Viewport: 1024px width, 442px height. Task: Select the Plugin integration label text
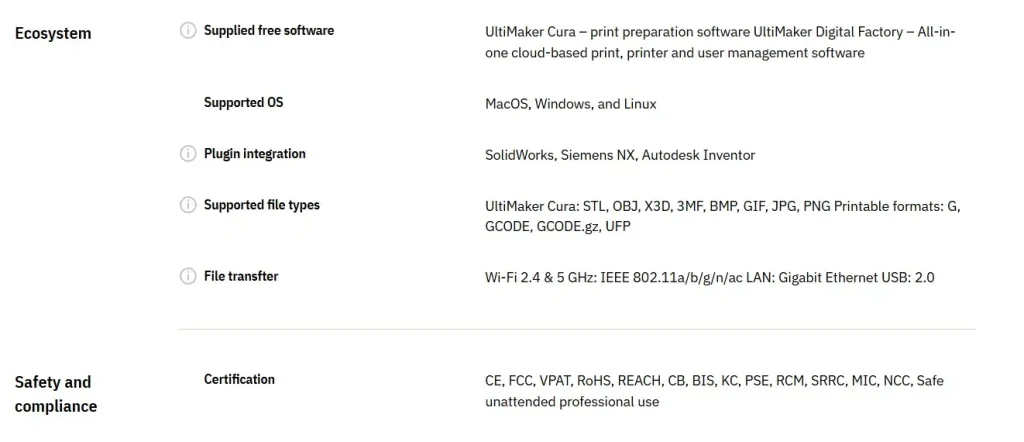pyautogui.click(x=254, y=154)
